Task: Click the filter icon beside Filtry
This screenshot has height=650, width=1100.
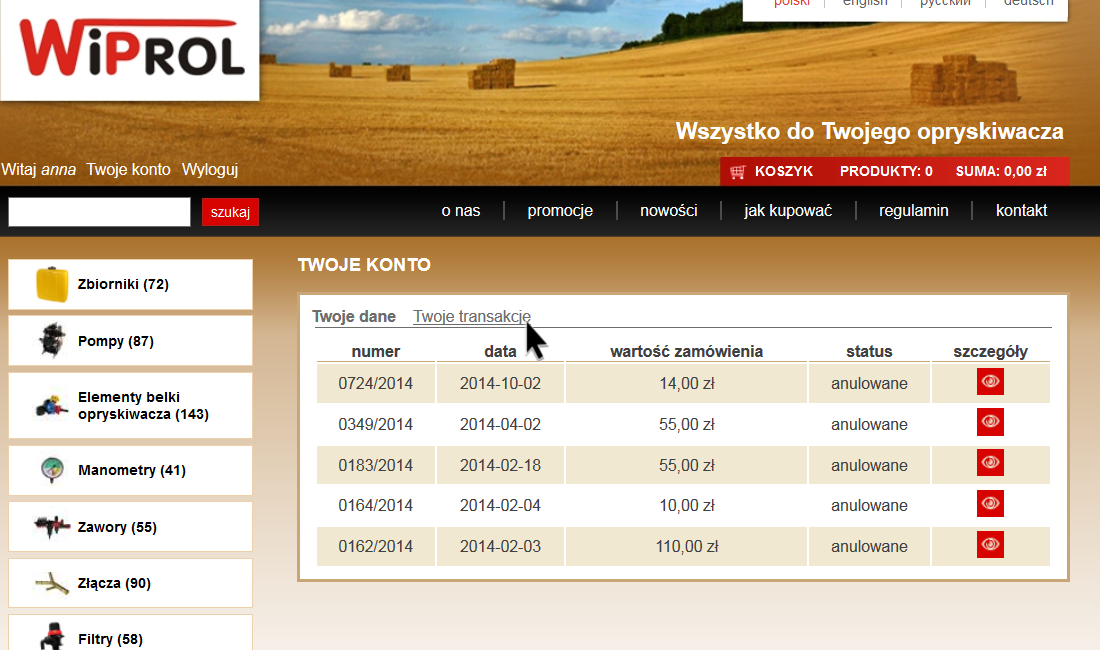Action: coord(52,637)
